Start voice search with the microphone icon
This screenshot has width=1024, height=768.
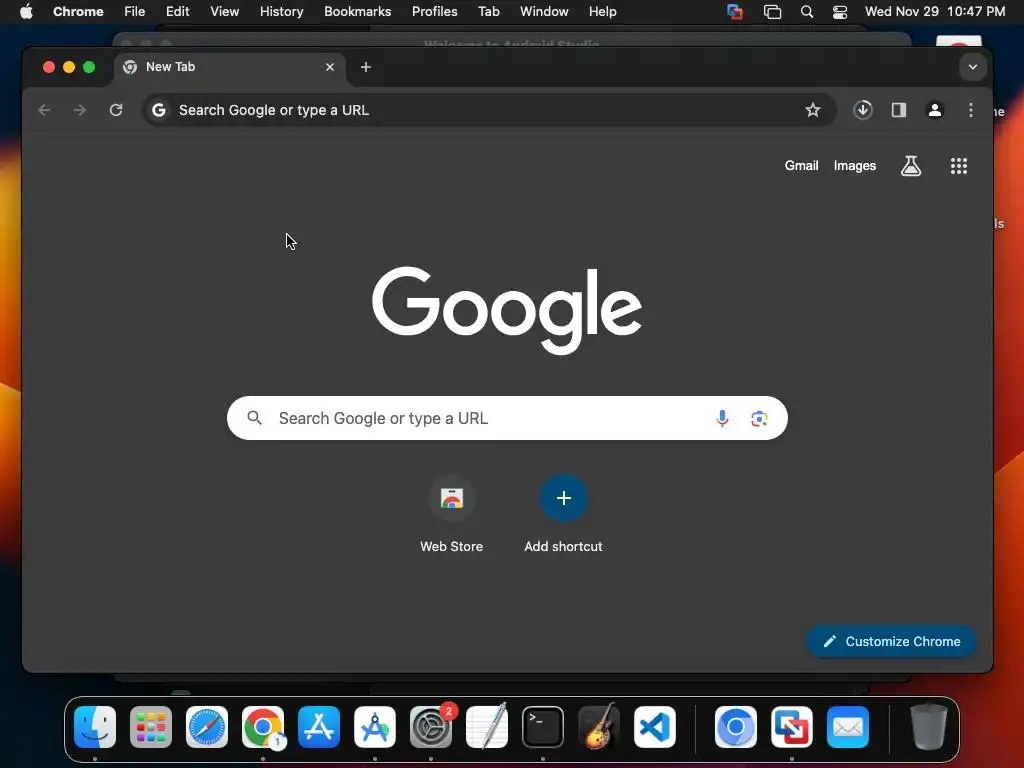(x=722, y=418)
